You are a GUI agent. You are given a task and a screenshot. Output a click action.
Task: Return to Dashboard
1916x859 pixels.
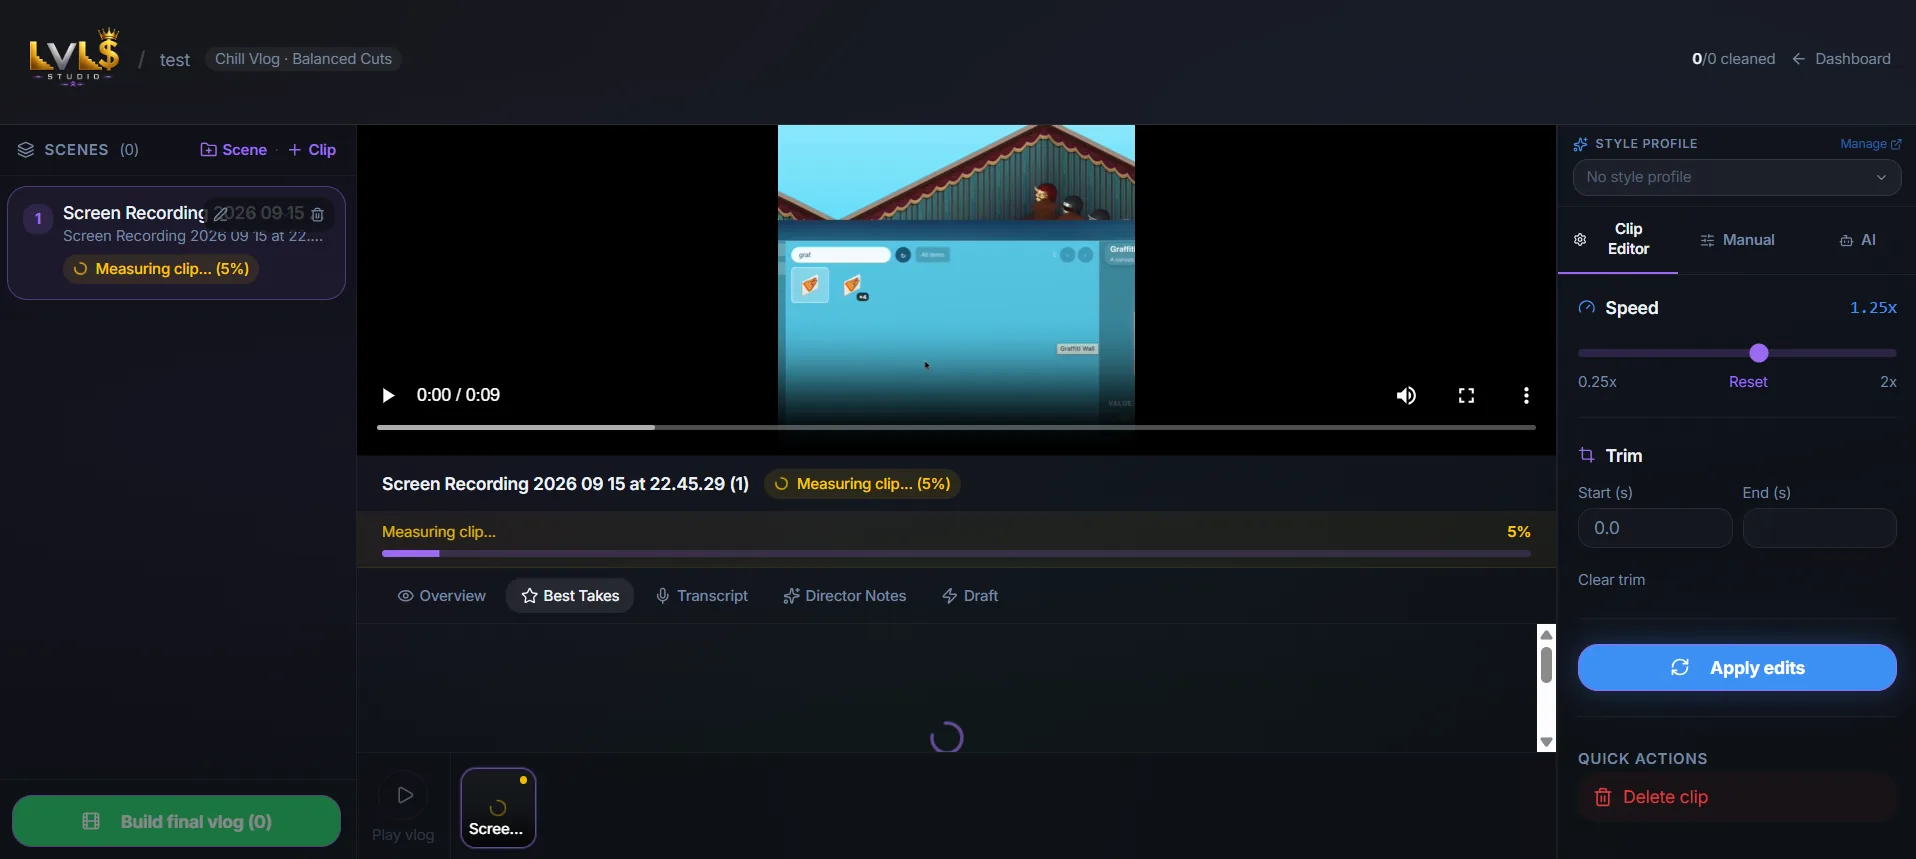click(x=1841, y=59)
